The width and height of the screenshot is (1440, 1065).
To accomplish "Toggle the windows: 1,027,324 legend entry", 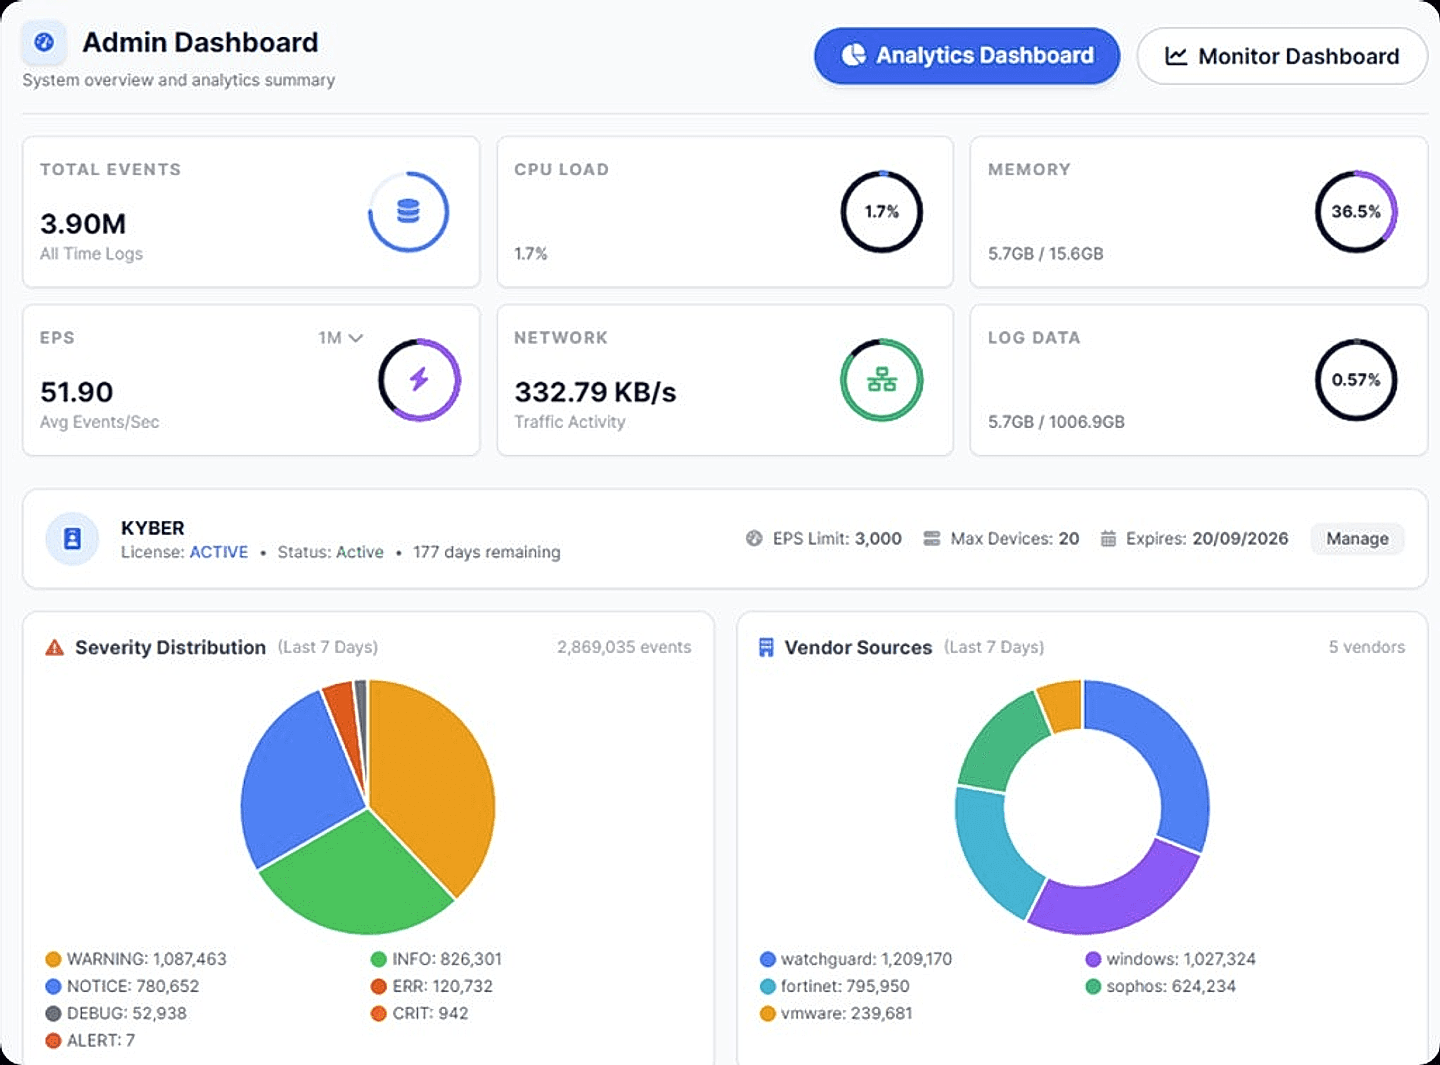I will [1170, 960].
